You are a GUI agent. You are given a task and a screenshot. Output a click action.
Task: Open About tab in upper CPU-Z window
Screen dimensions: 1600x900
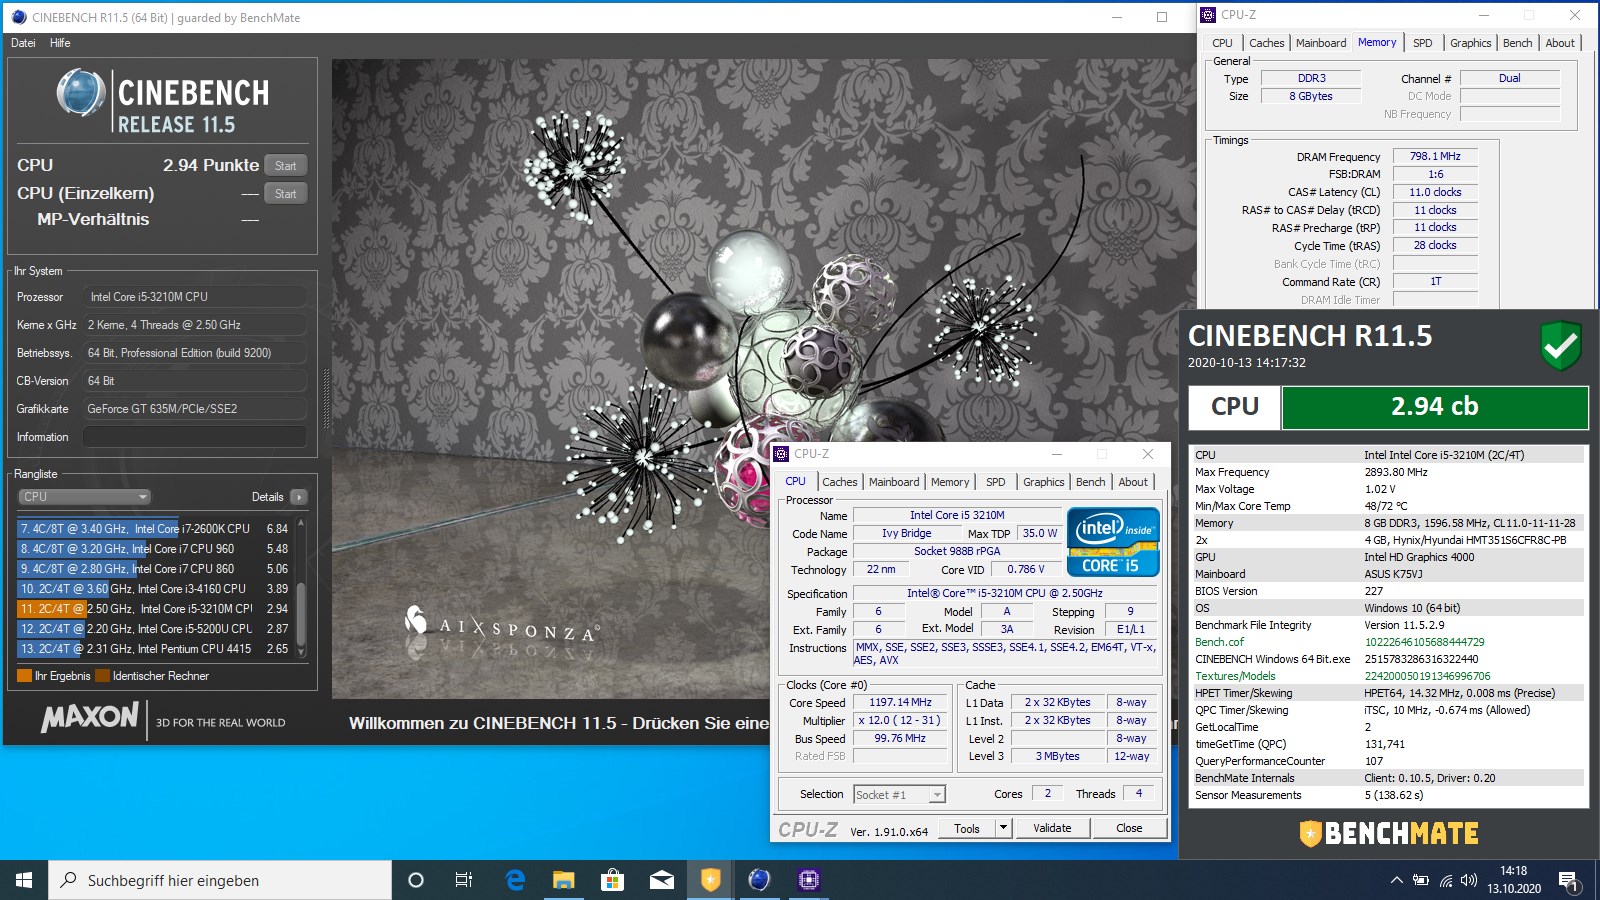pos(1560,43)
